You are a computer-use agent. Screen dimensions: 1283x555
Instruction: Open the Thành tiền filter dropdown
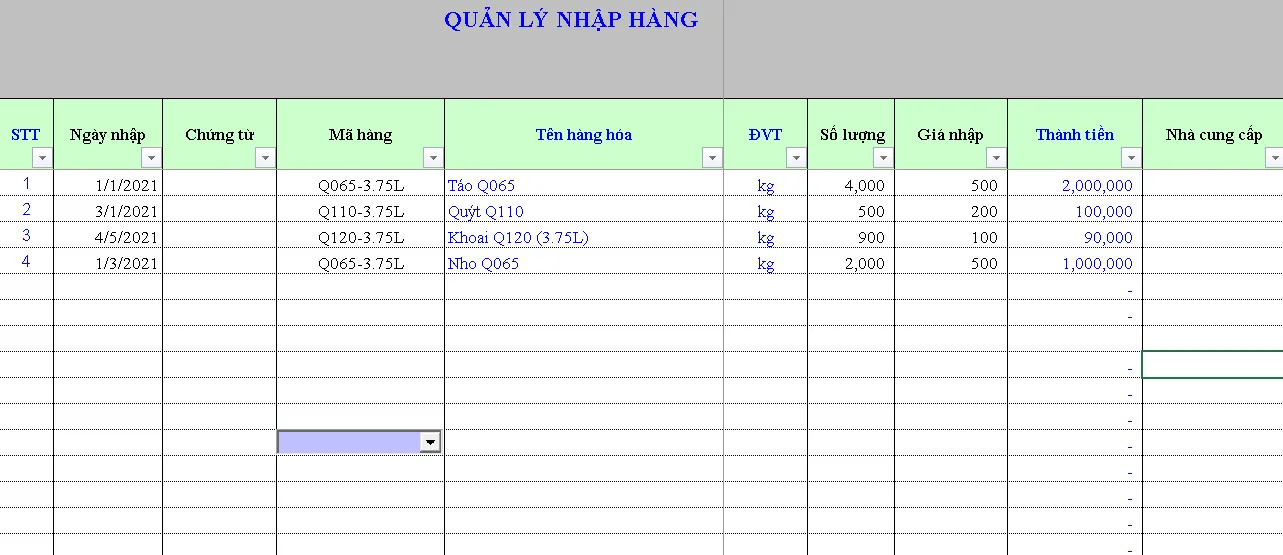[x=1131, y=158]
